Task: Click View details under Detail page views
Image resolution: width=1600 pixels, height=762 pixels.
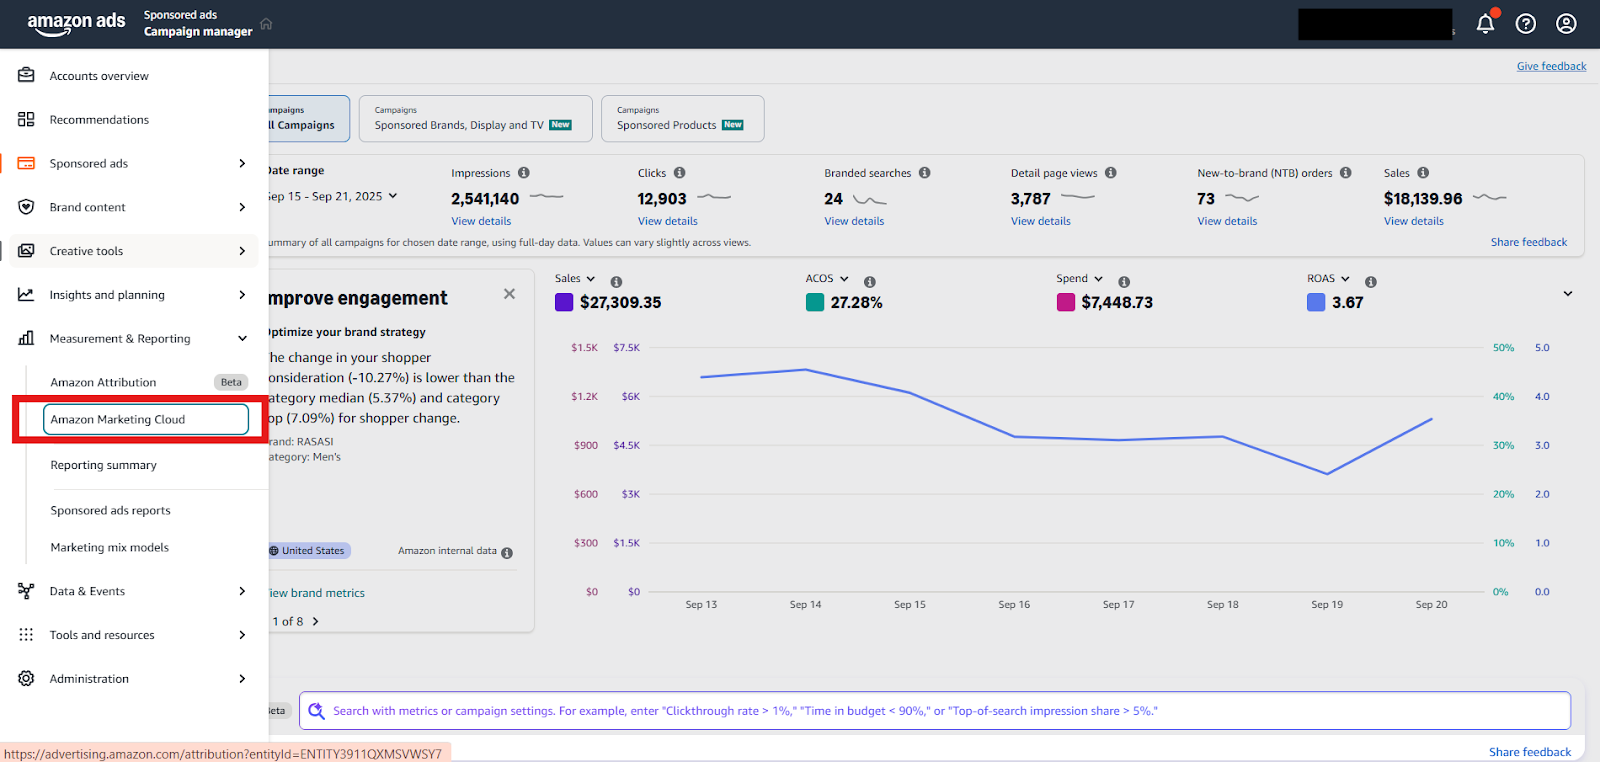Action: [1041, 221]
